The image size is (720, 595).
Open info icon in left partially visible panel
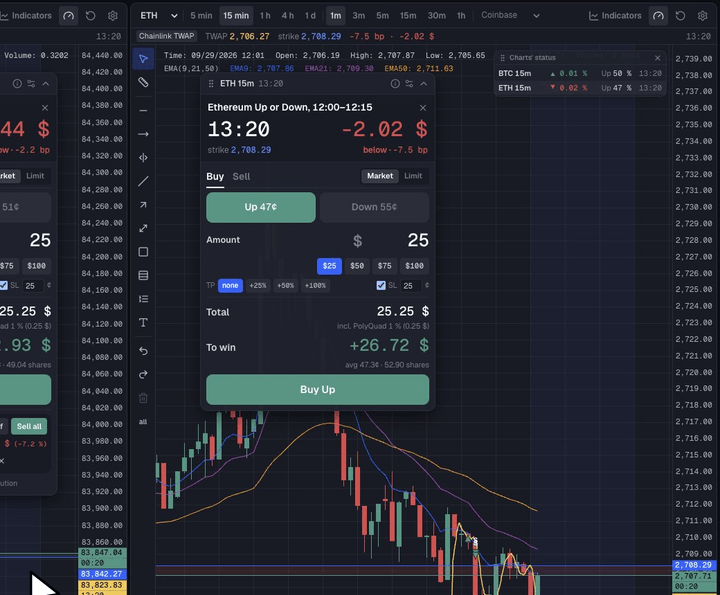pos(17,84)
